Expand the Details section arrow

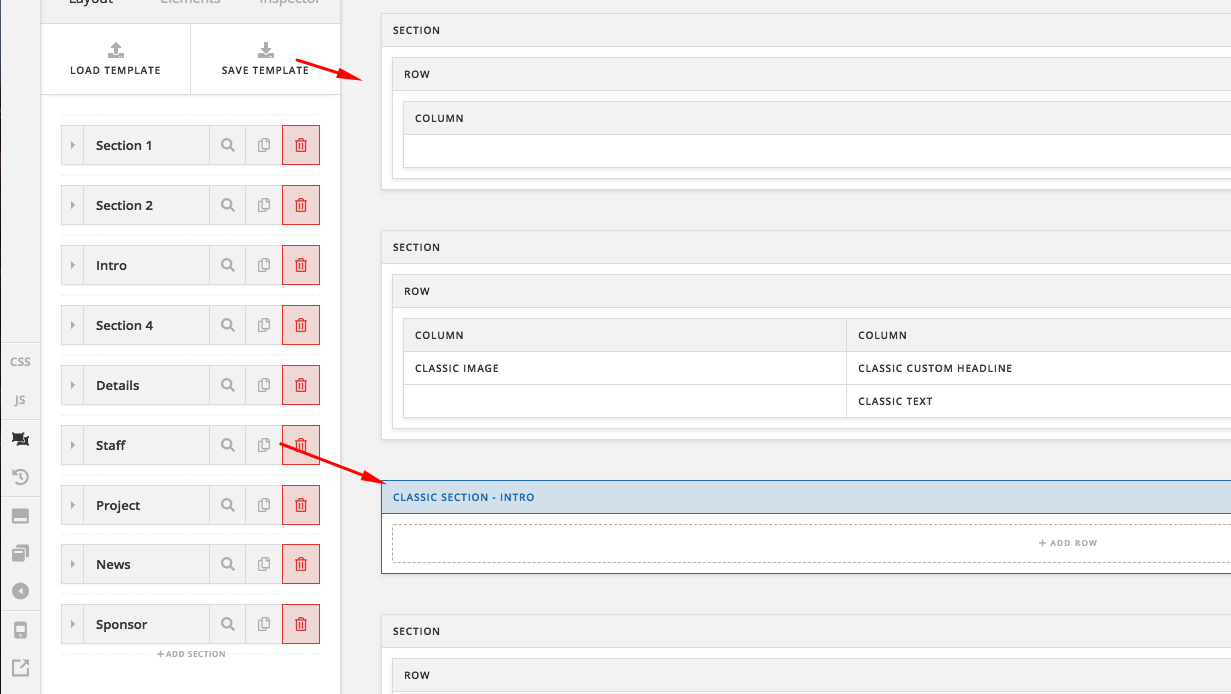(73, 385)
